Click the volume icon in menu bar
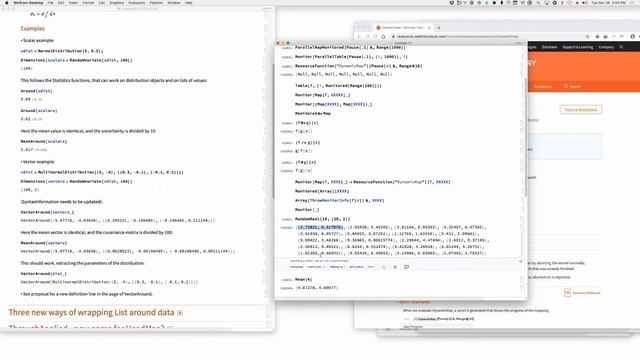This screenshot has height=360, width=640. tap(584, 3)
